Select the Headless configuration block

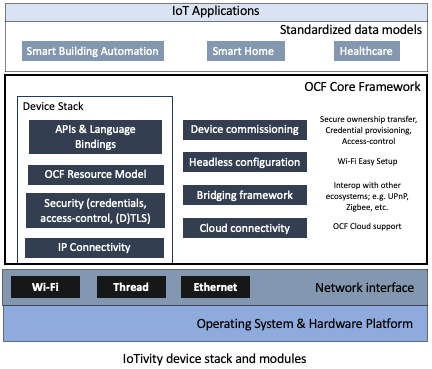245,162
